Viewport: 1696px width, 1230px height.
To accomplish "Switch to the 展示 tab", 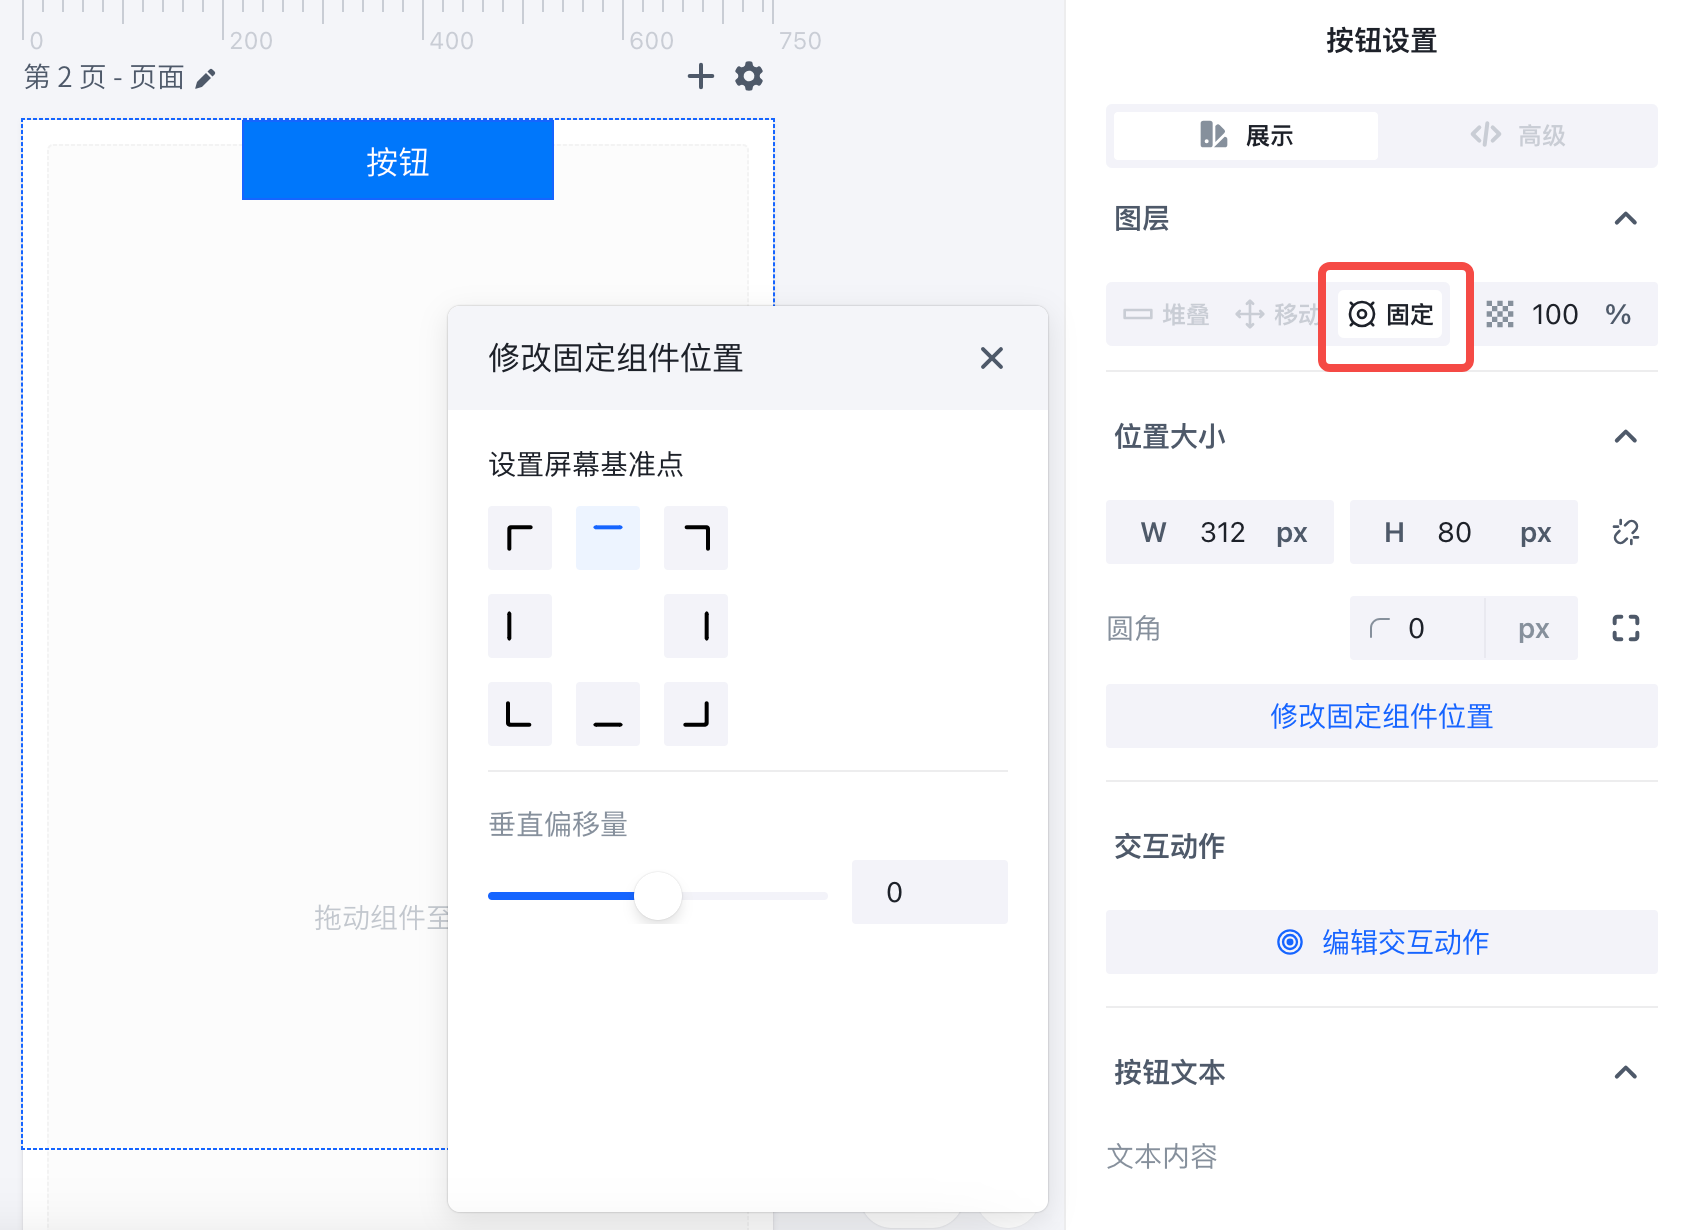I will click(x=1246, y=135).
